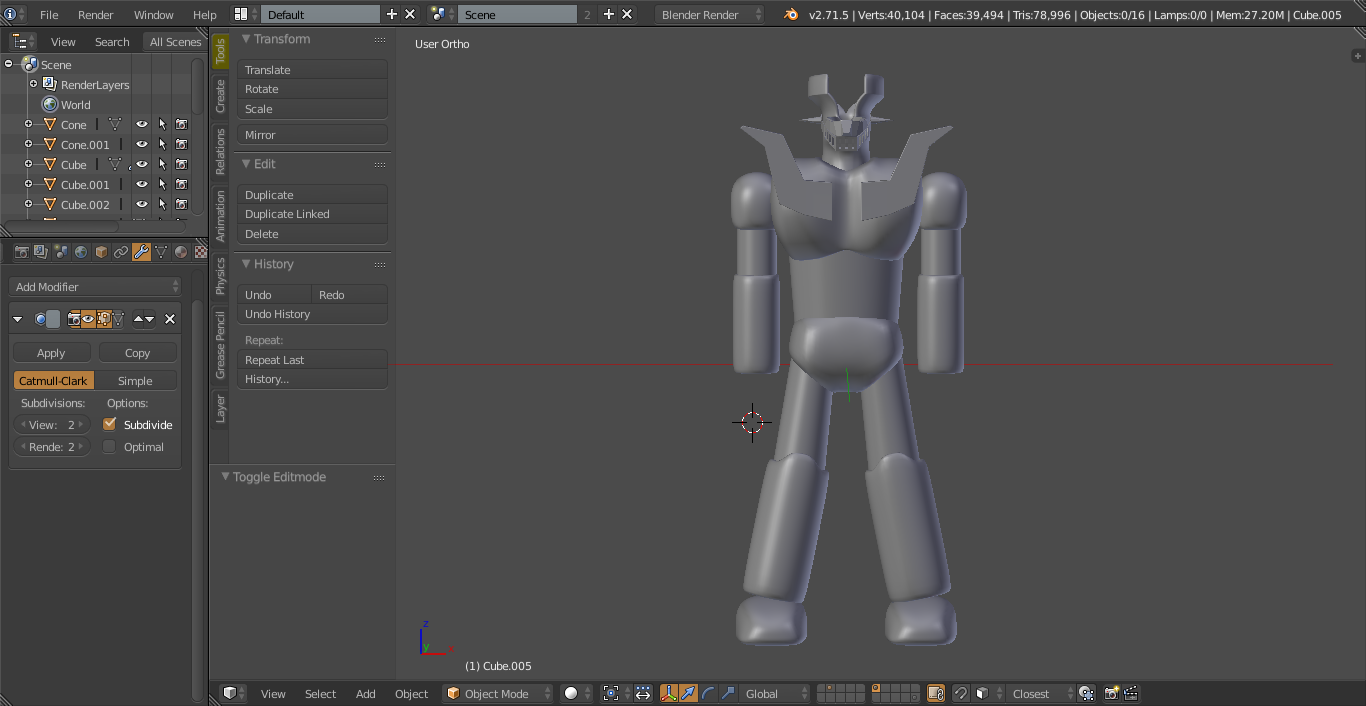Add a new scene with plus icon
Viewport: 1366px width, 706px height.
pyautogui.click(x=609, y=14)
